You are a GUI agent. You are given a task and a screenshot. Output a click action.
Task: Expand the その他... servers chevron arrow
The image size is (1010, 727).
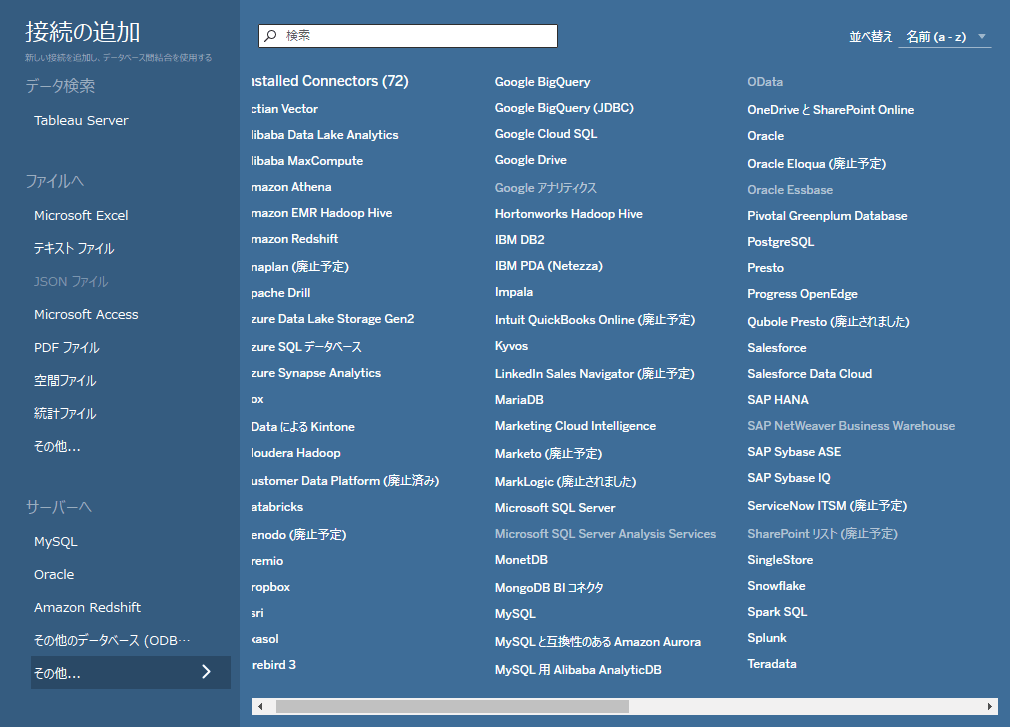click(x=206, y=672)
